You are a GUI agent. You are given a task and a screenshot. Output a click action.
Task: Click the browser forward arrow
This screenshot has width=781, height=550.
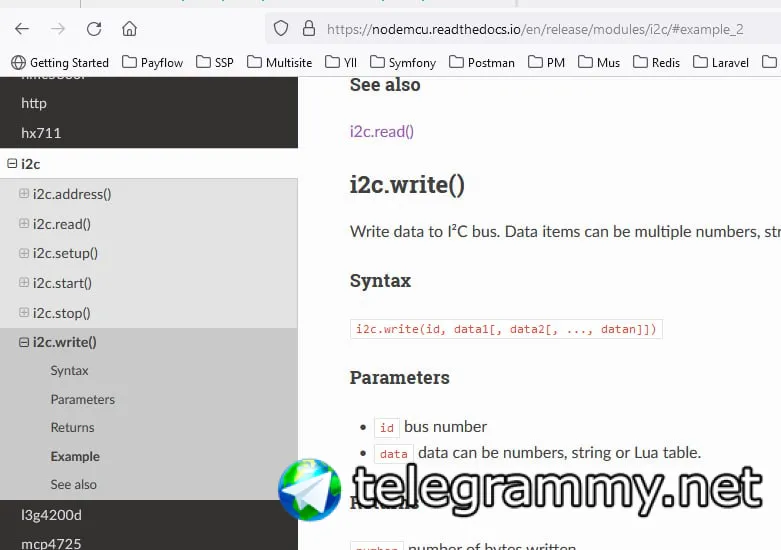tap(58, 29)
